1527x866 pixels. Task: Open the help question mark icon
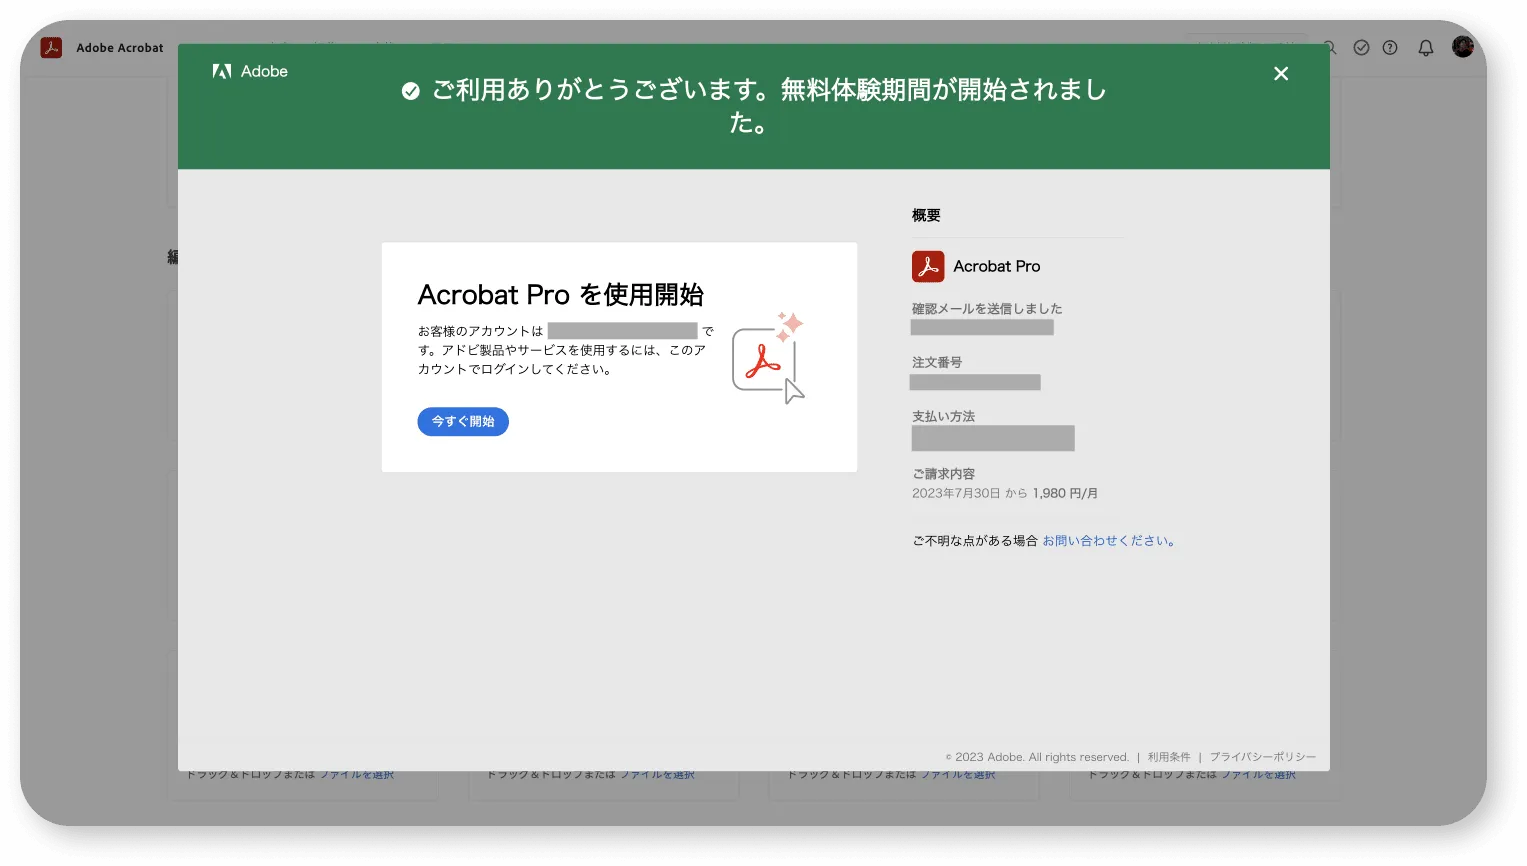click(x=1390, y=47)
